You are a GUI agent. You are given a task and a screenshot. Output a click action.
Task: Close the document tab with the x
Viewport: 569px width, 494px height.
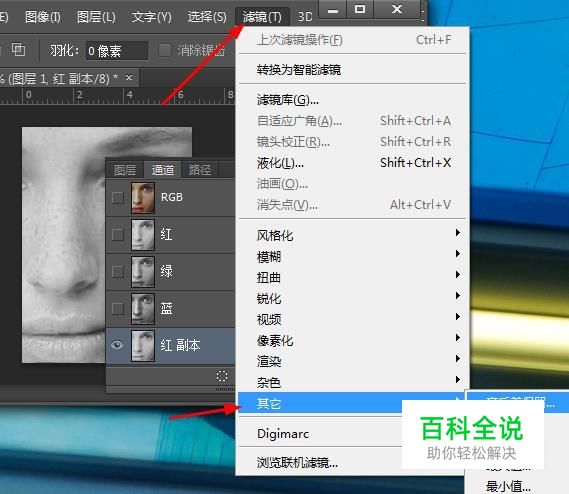coord(129,77)
